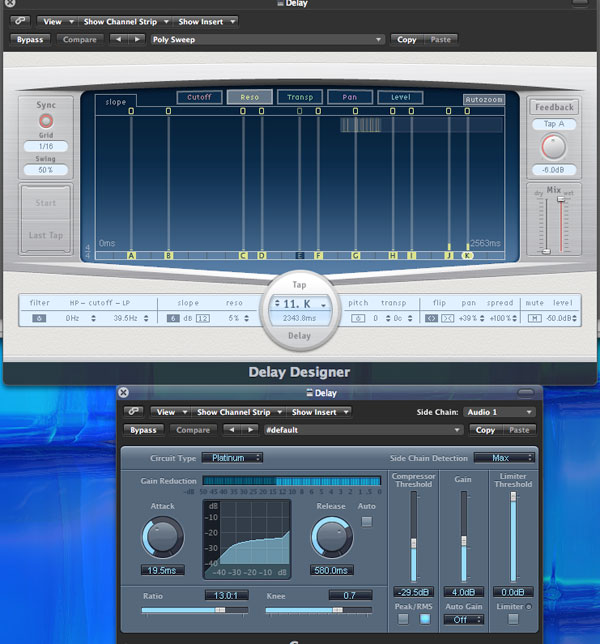Open the #default preset dropdown in Compressor
600x644 pixels.
tap(363, 430)
